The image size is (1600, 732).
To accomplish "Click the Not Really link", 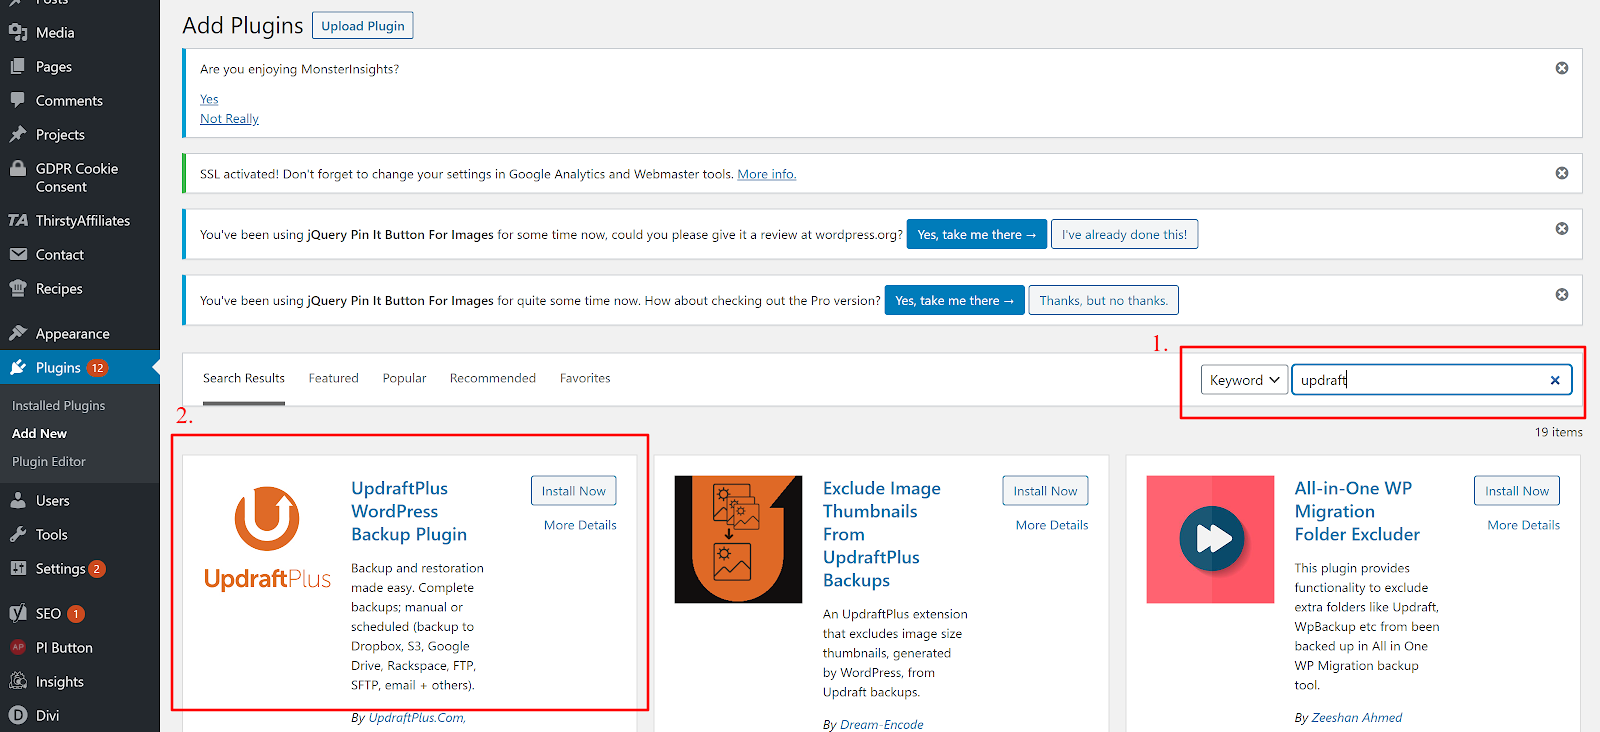I will [229, 119].
